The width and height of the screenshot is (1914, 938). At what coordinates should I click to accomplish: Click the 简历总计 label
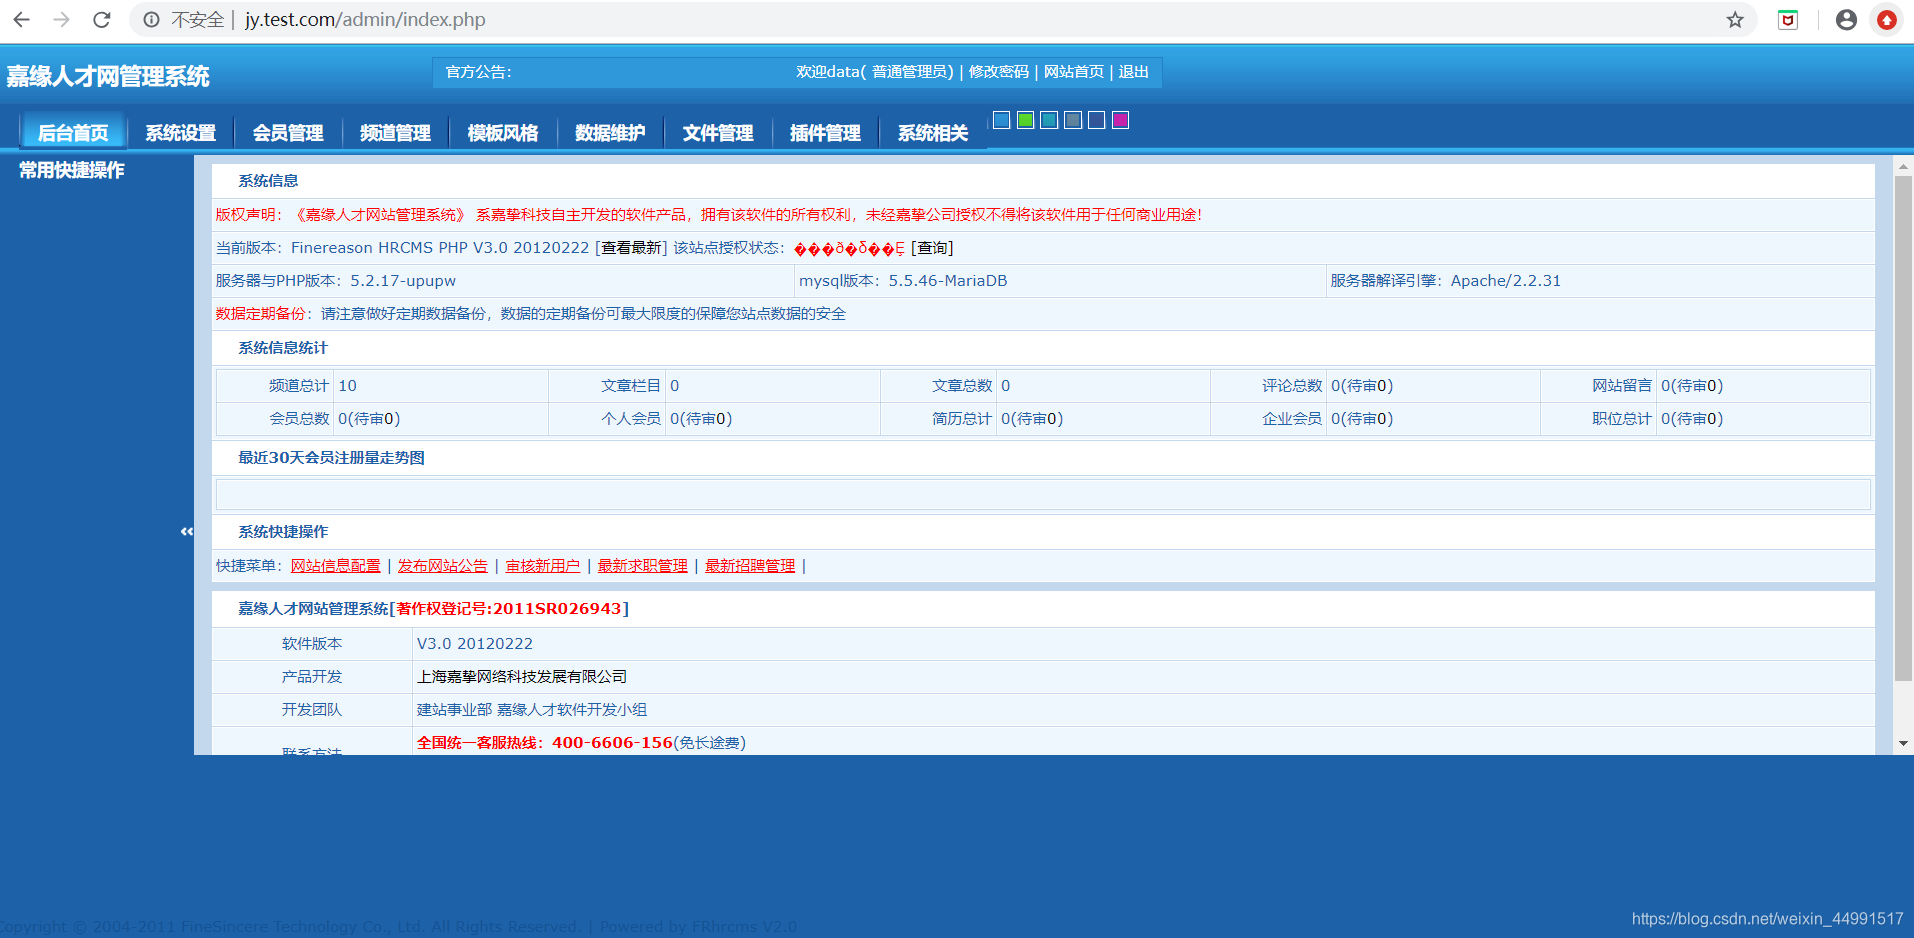[962, 419]
